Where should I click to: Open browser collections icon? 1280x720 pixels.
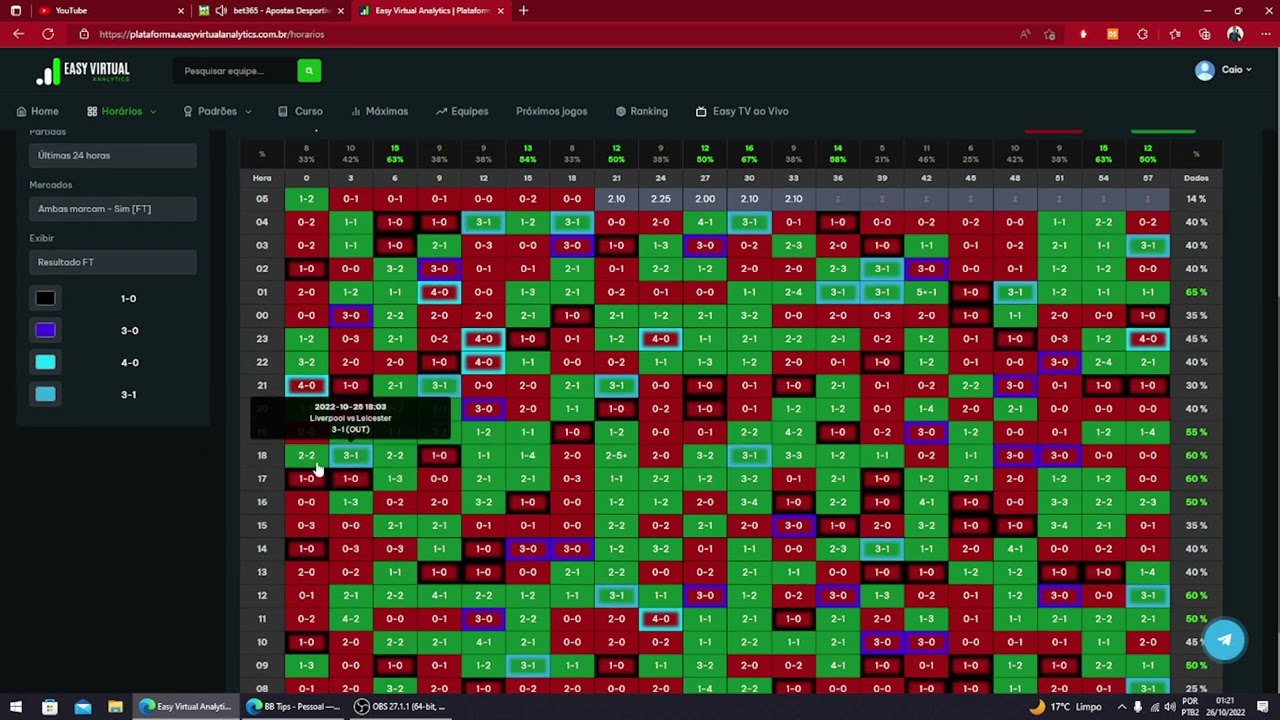[x=1205, y=34]
